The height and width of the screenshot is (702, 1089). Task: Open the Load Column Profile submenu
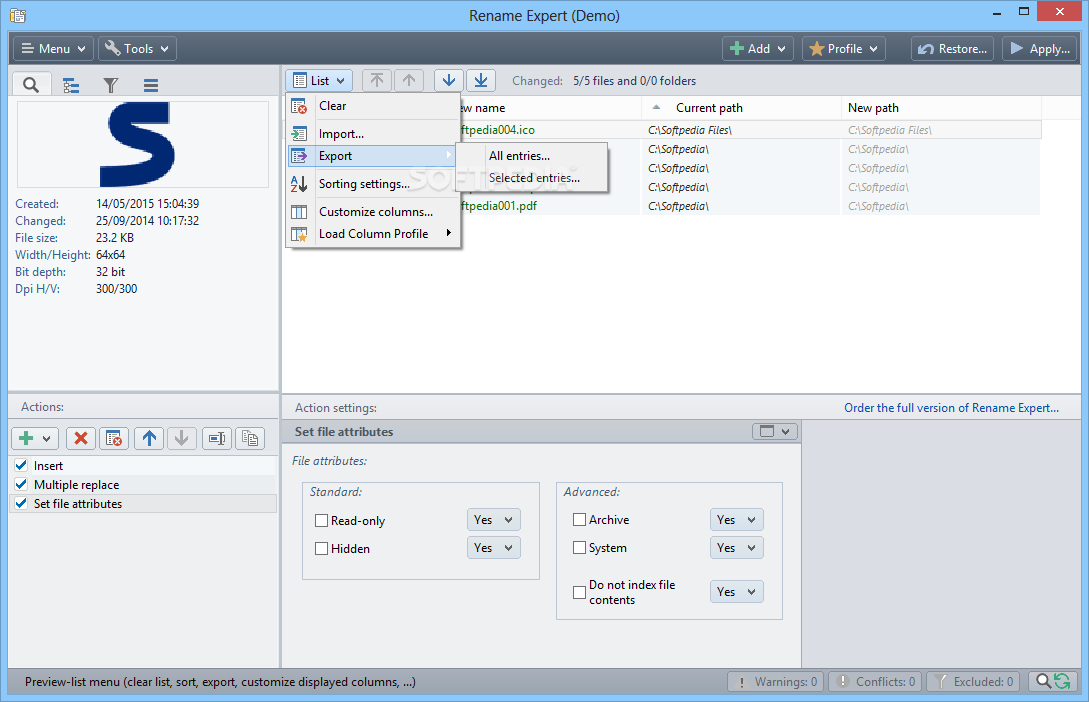pos(374,234)
